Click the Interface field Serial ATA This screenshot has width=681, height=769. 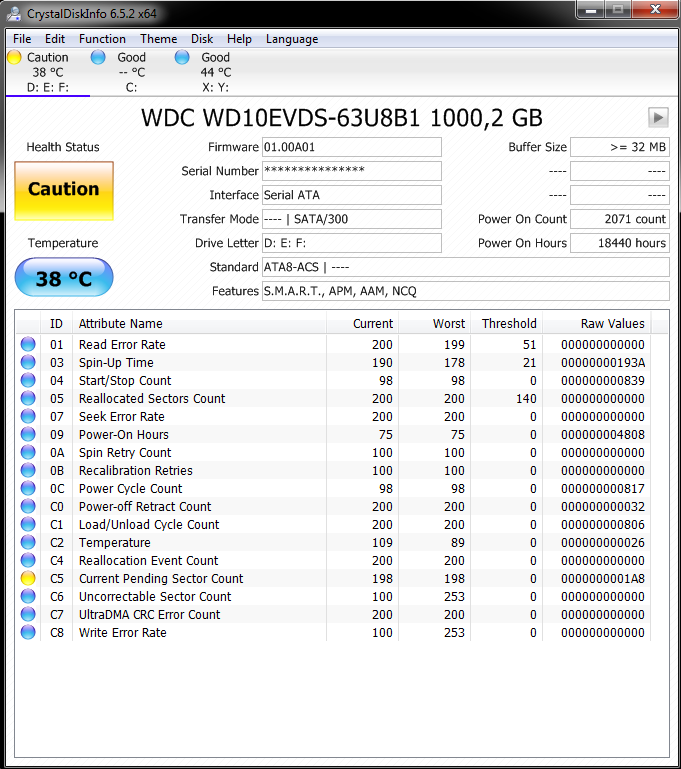click(352, 195)
